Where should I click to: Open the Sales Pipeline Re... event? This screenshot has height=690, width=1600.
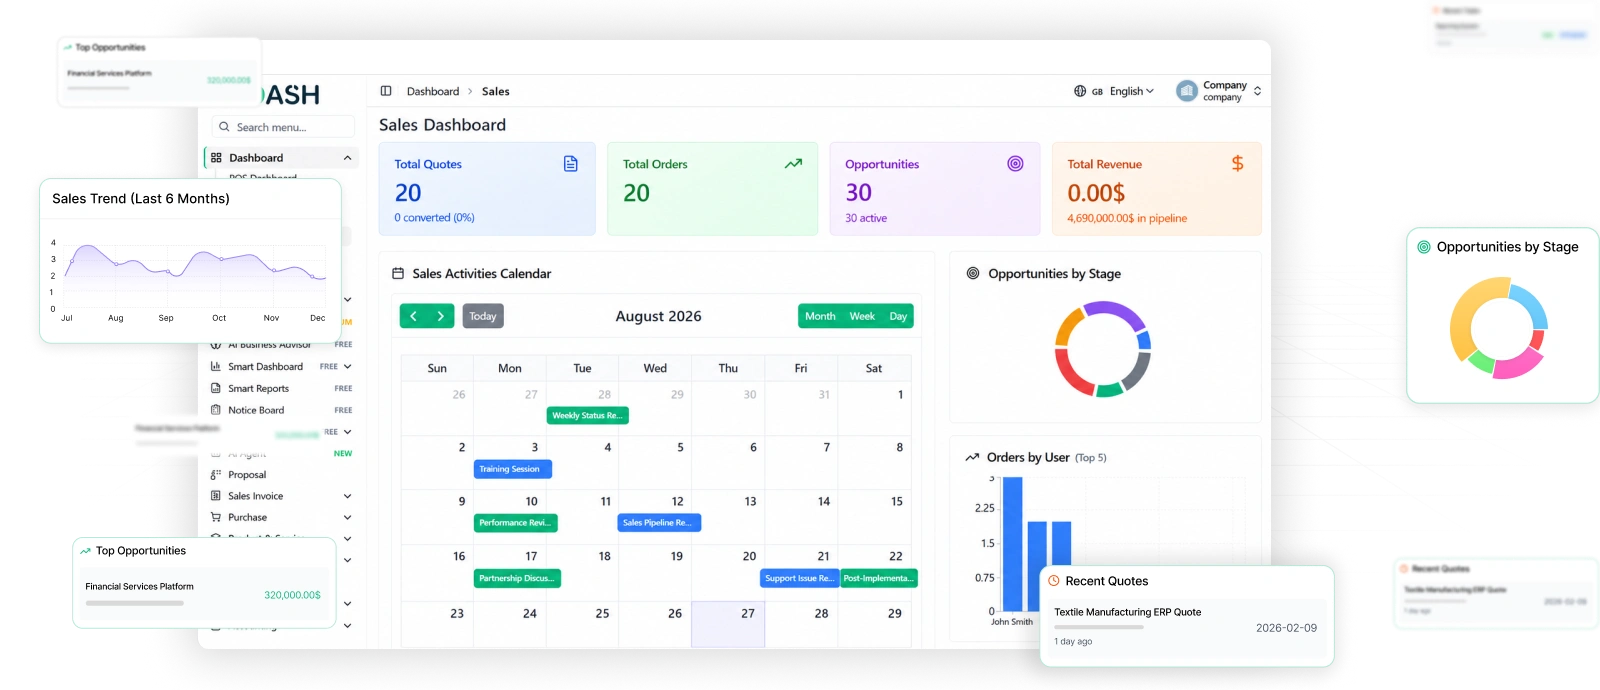pos(660,523)
